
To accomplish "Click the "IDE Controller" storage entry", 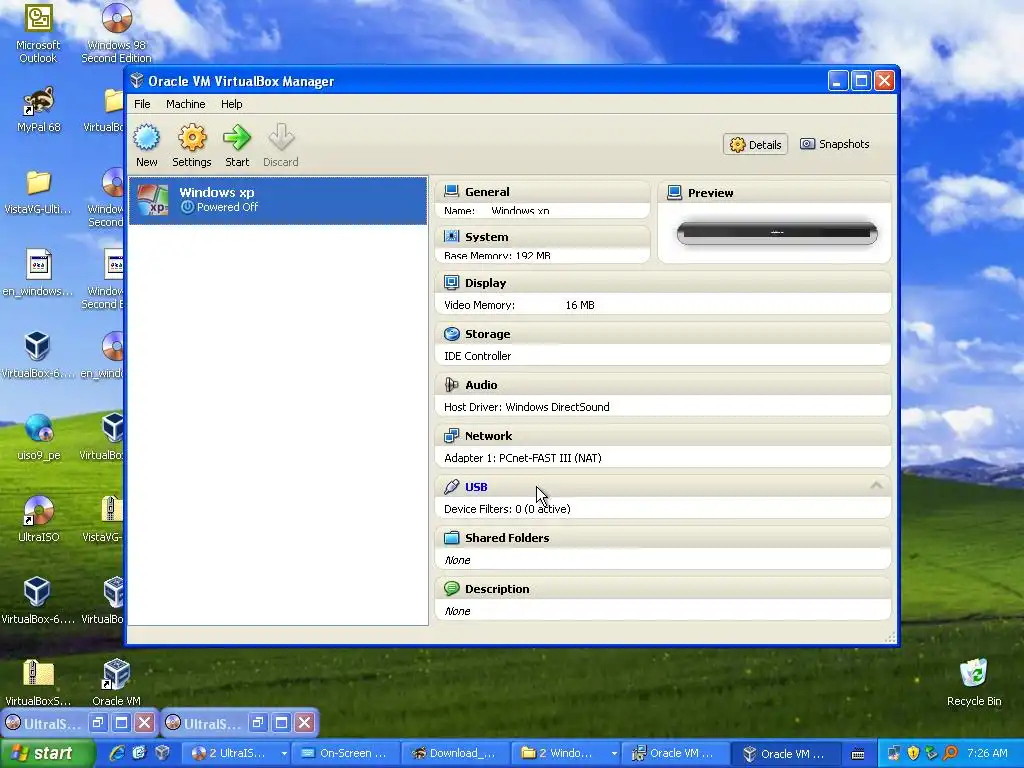I will click(x=477, y=356).
